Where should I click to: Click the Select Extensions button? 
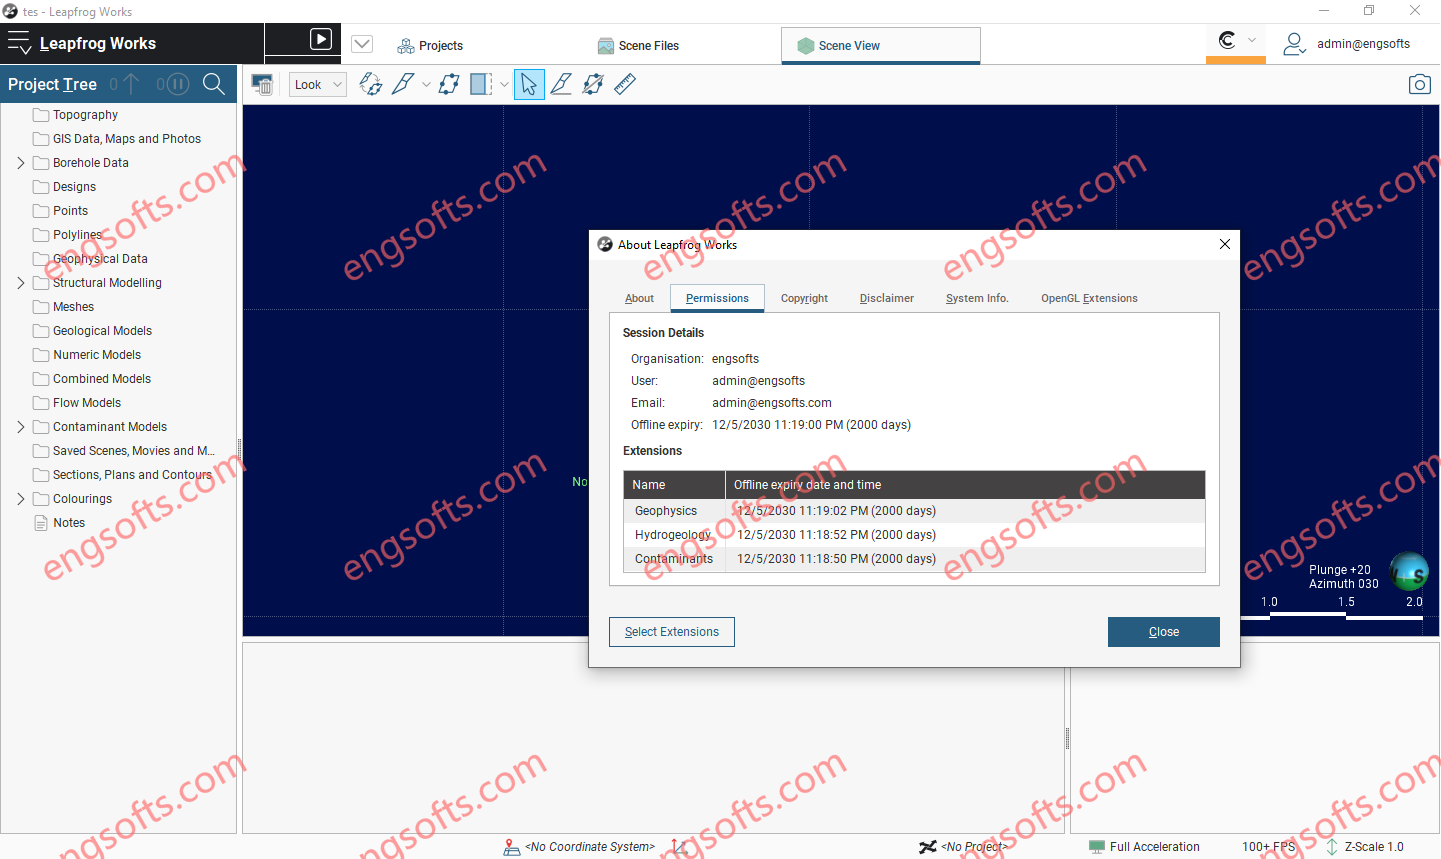(x=672, y=632)
